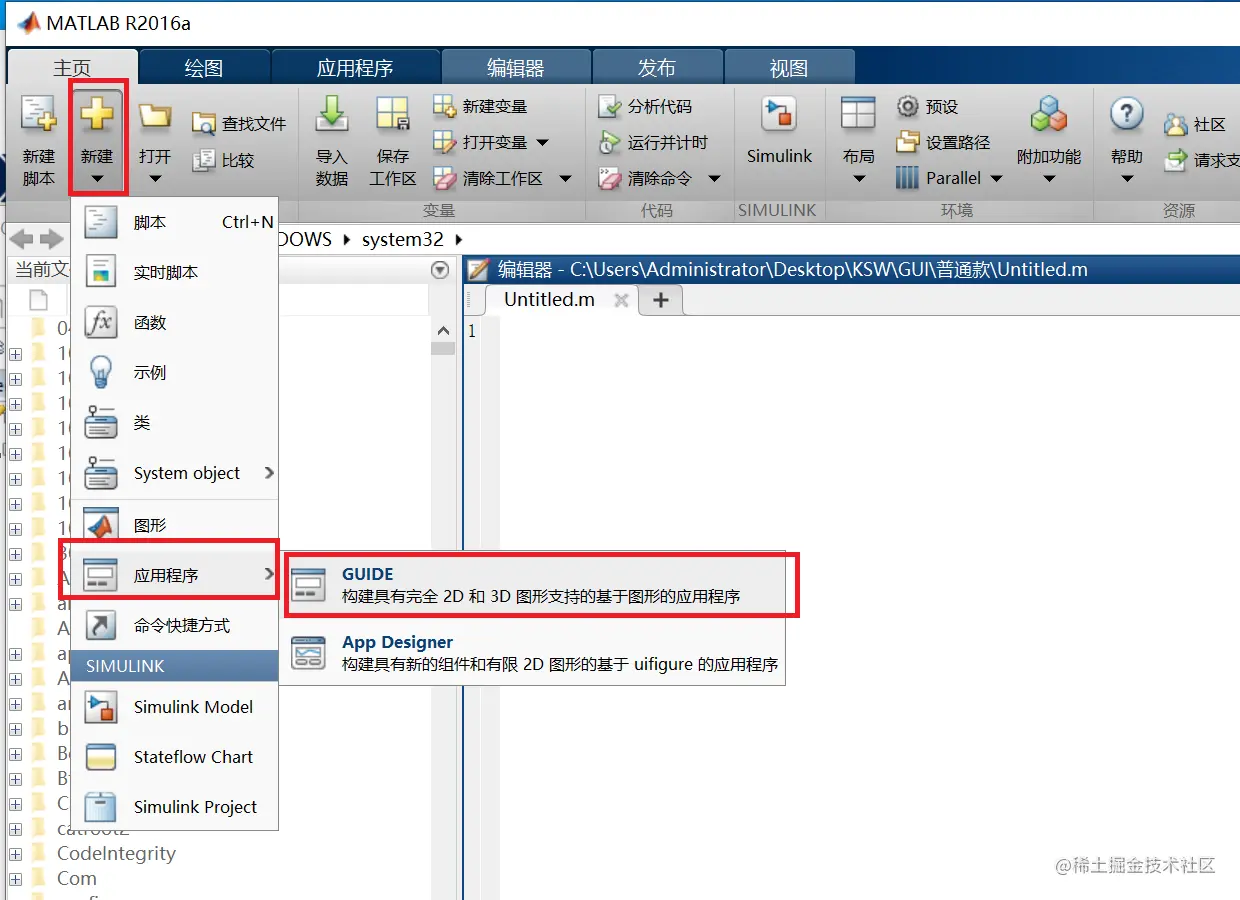Open the Parallel dropdown
Screen dimensions: 1240x900
996,179
